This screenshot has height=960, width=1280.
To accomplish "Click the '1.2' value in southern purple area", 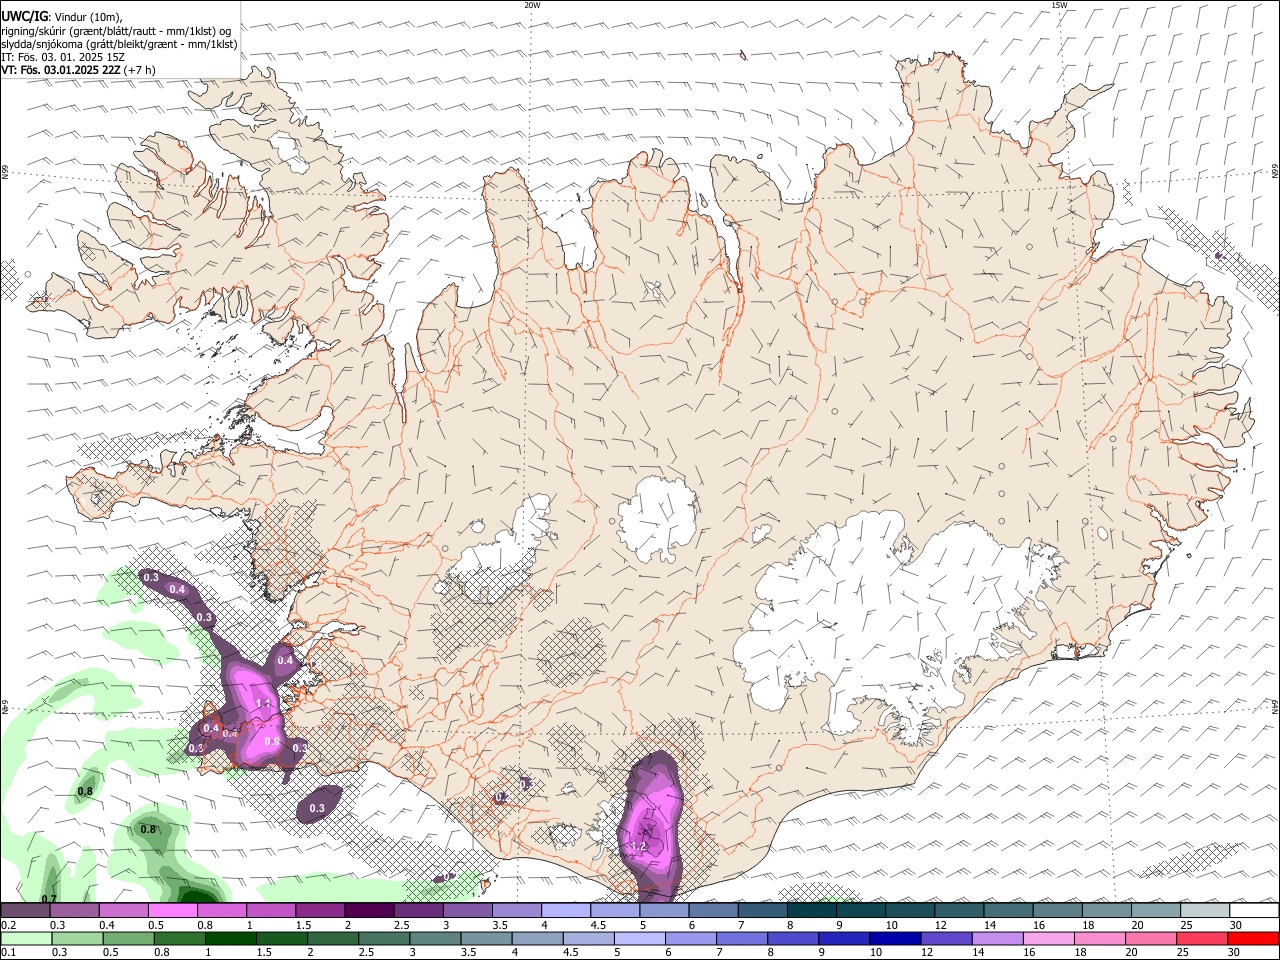I will coord(640,847).
